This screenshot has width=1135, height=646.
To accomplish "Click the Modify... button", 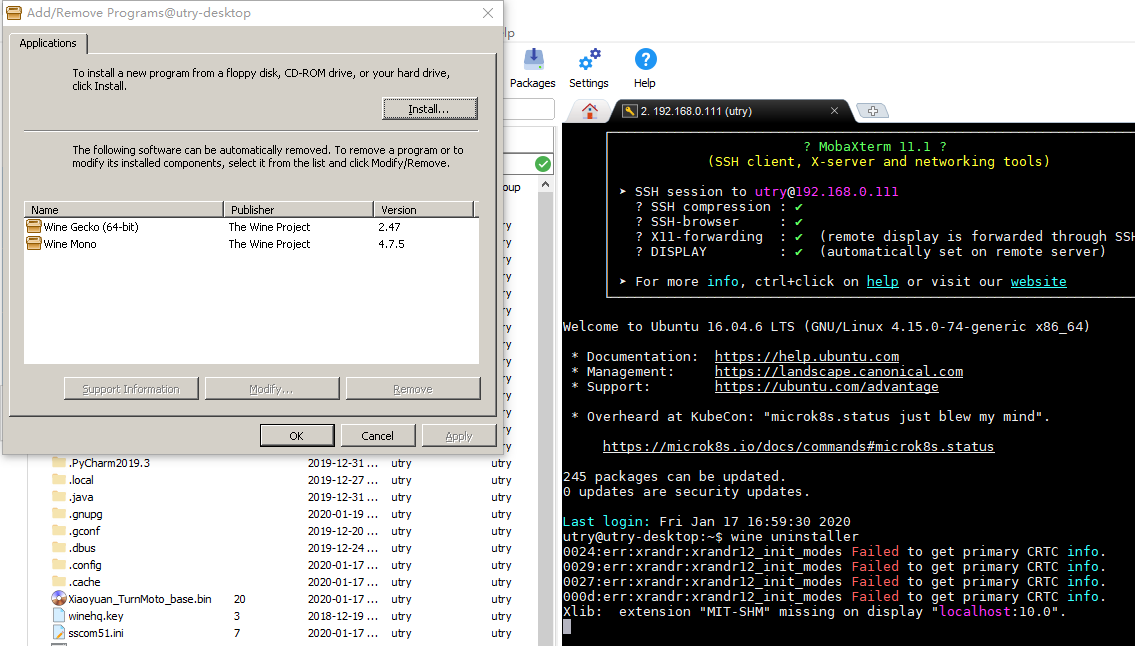I will click(x=271, y=389).
